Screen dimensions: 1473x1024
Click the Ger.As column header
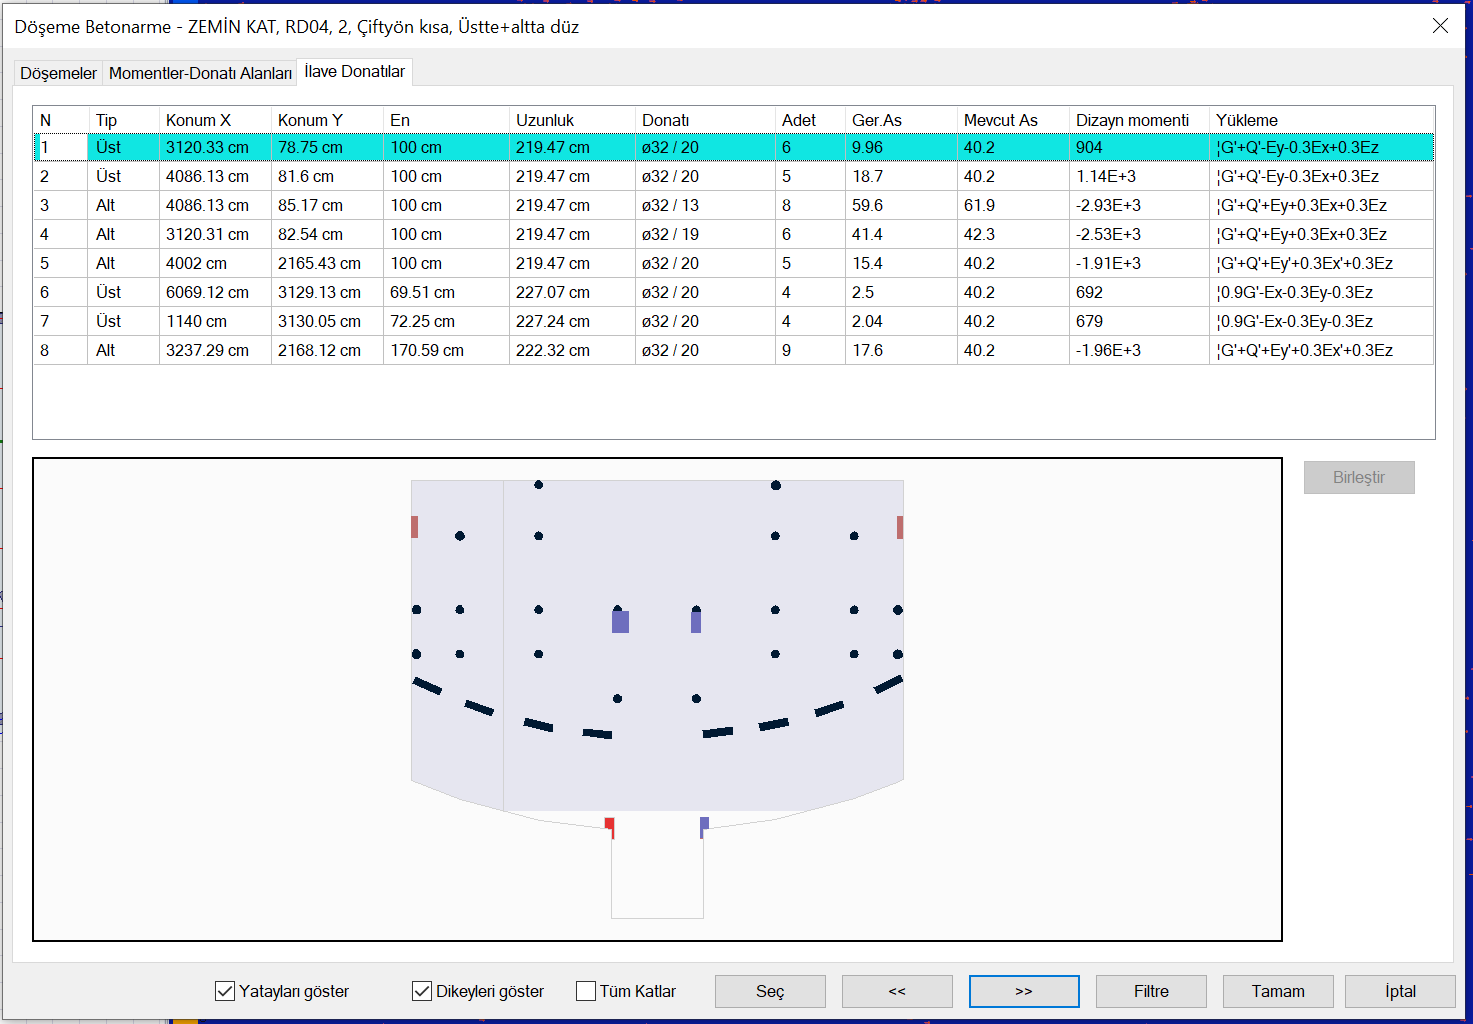coord(901,120)
